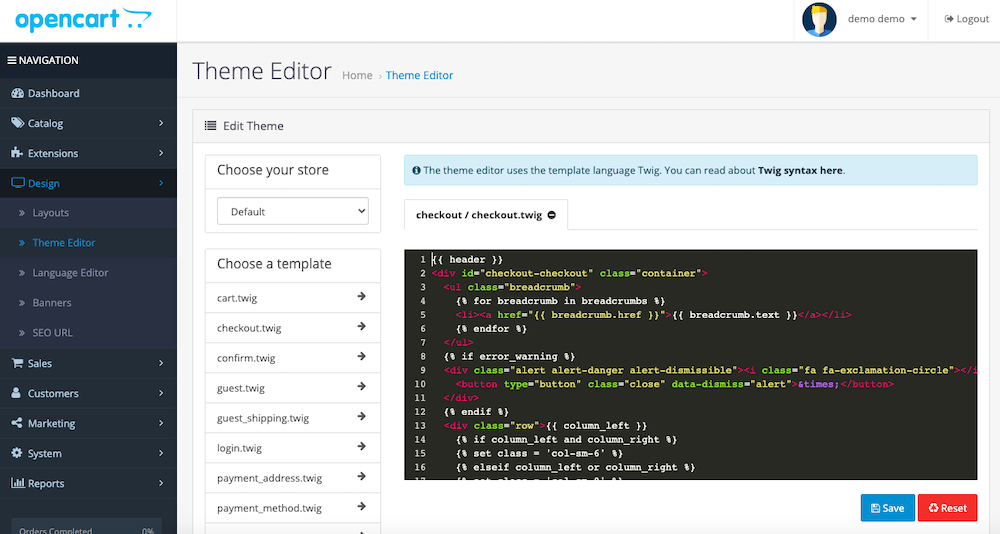Click the arrow icon beside cart.twig
This screenshot has width=1000, height=534.
[x=362, y=296]
